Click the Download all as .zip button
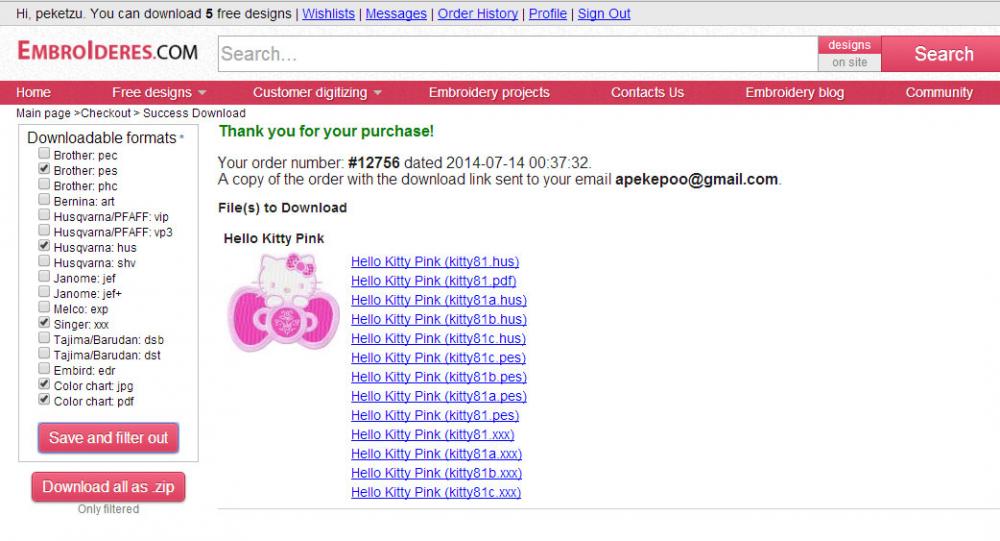Image resolution: width=1000 pixels, height=541 pixels. [x=108, y=487]
